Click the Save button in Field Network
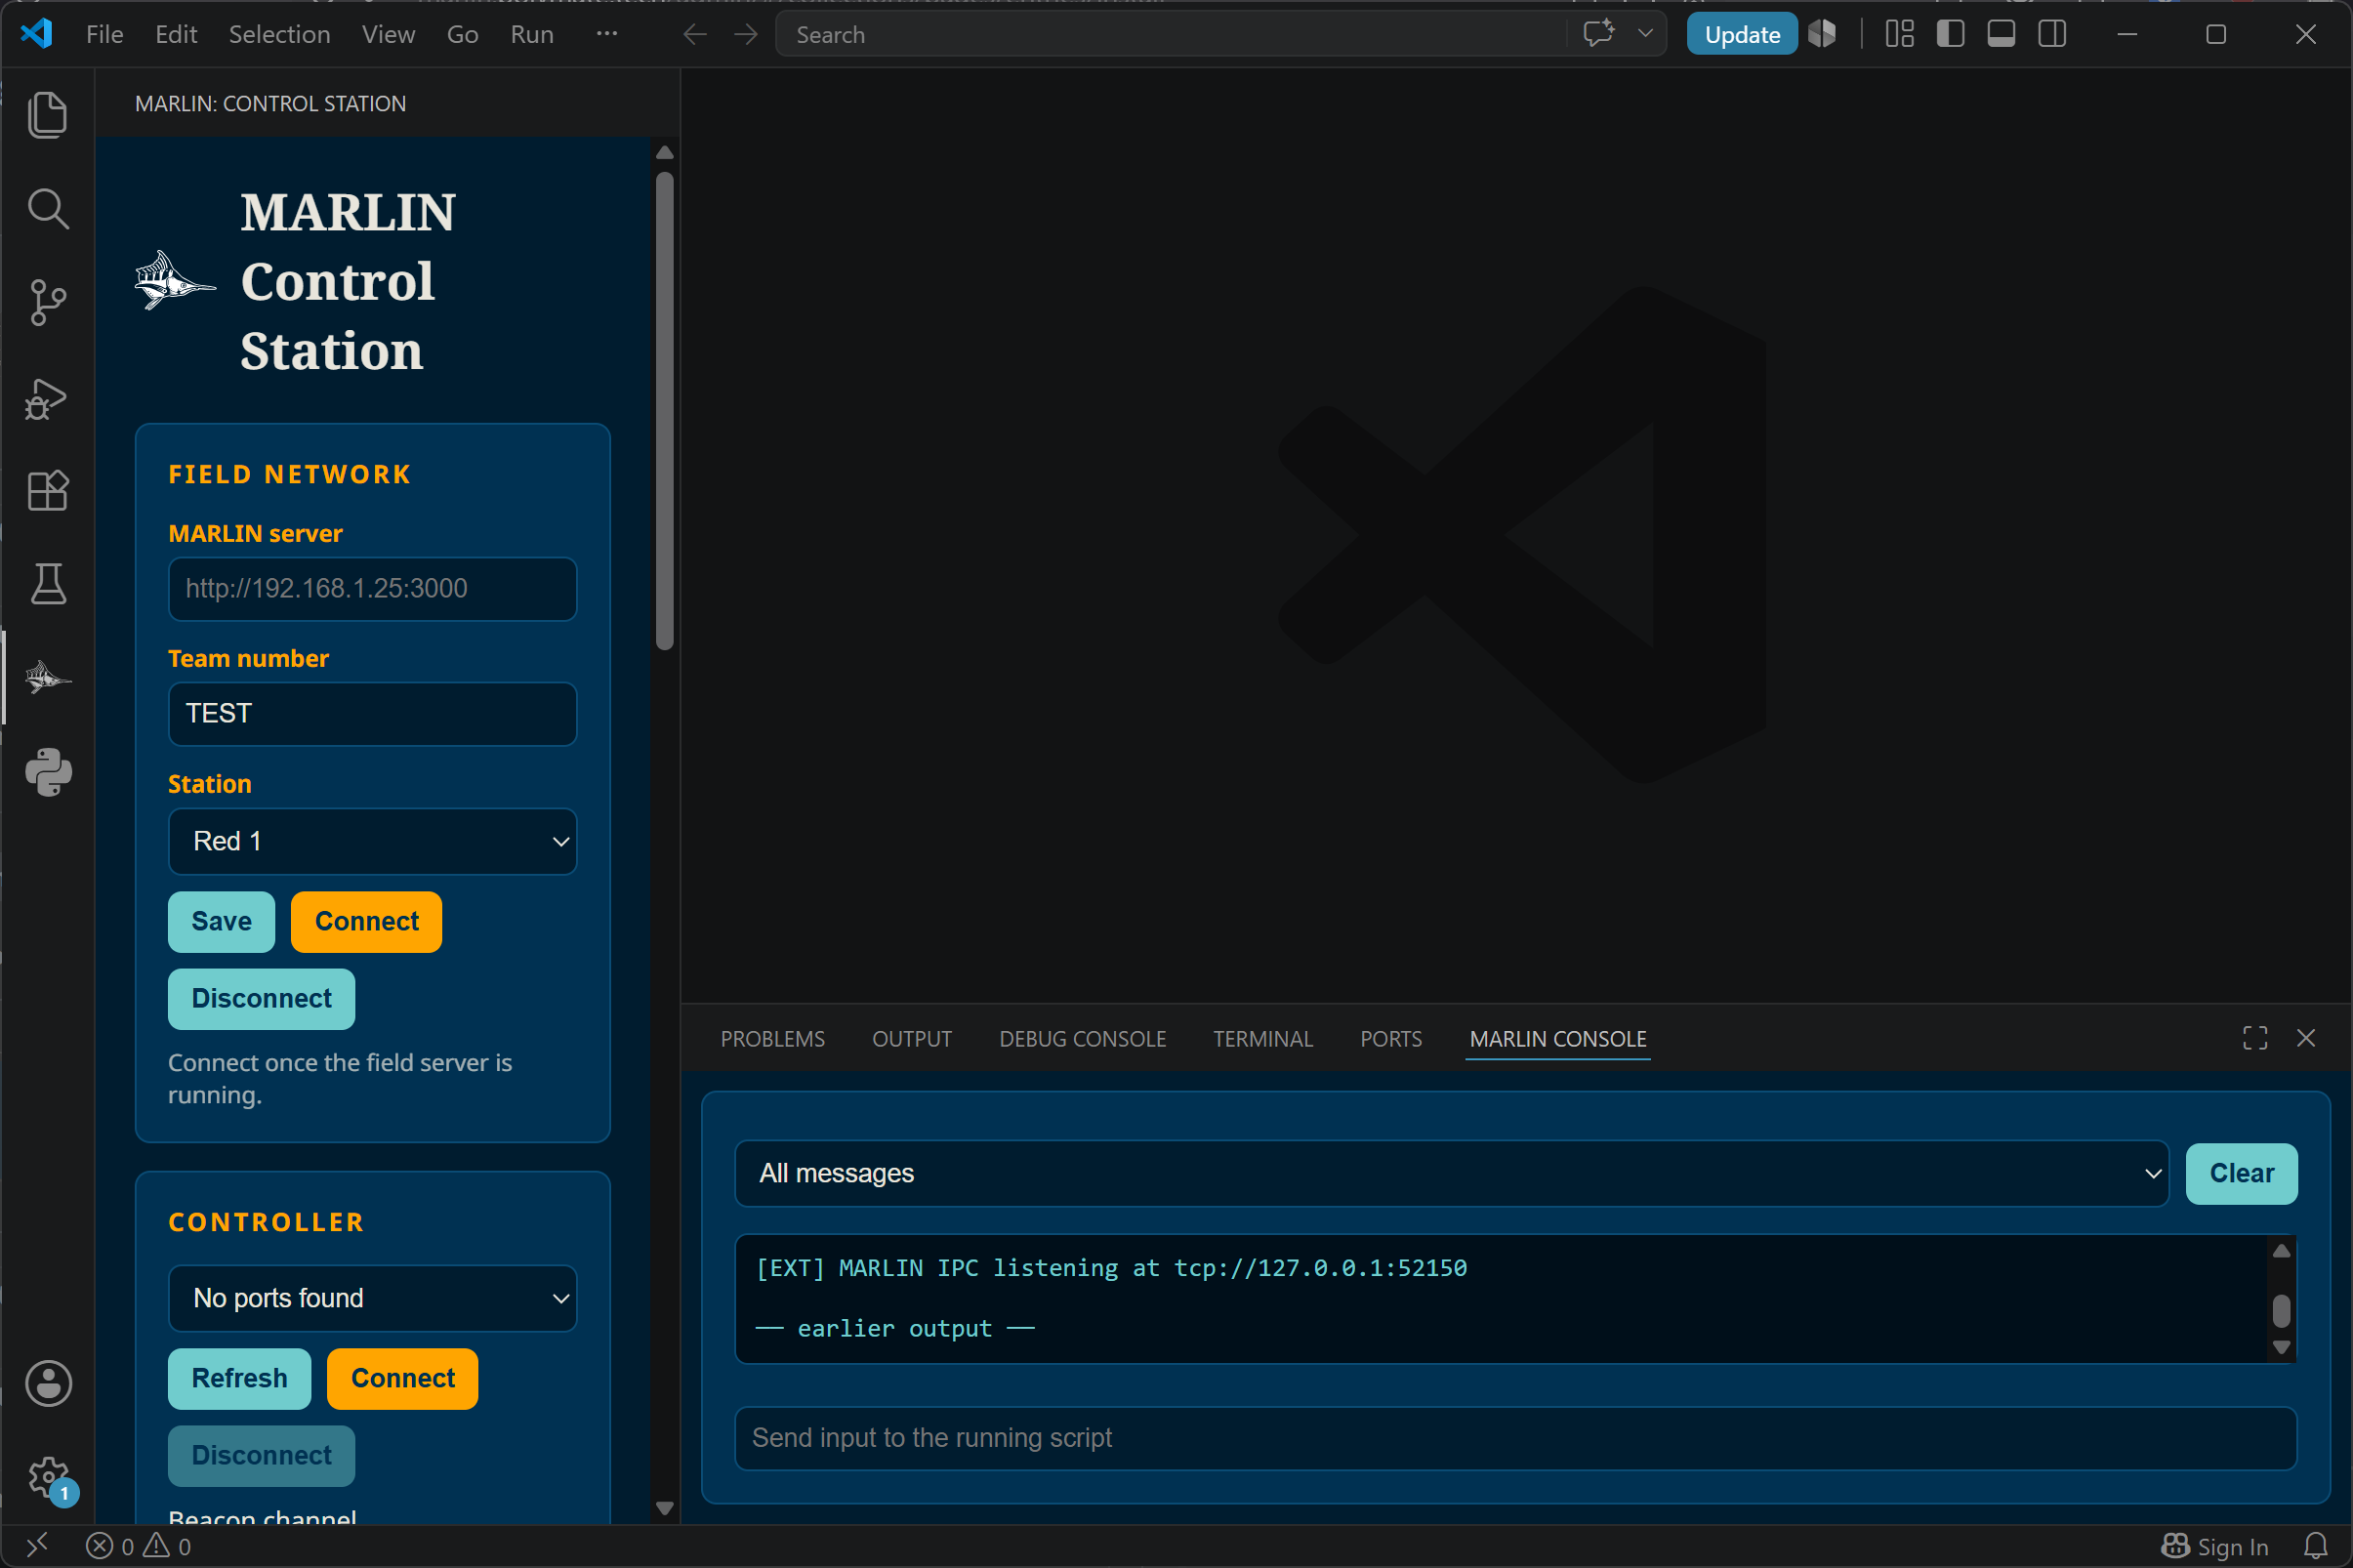Viewport: 2353px width, 1568px height. [221, 921]
